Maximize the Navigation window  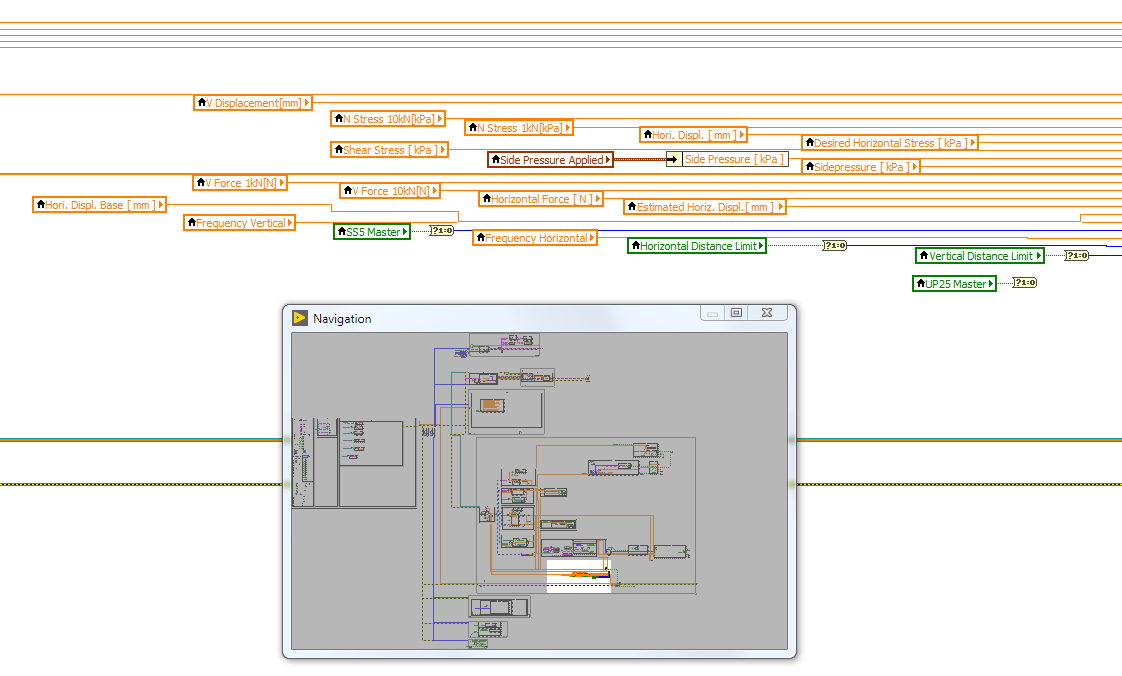coord(737,313)
